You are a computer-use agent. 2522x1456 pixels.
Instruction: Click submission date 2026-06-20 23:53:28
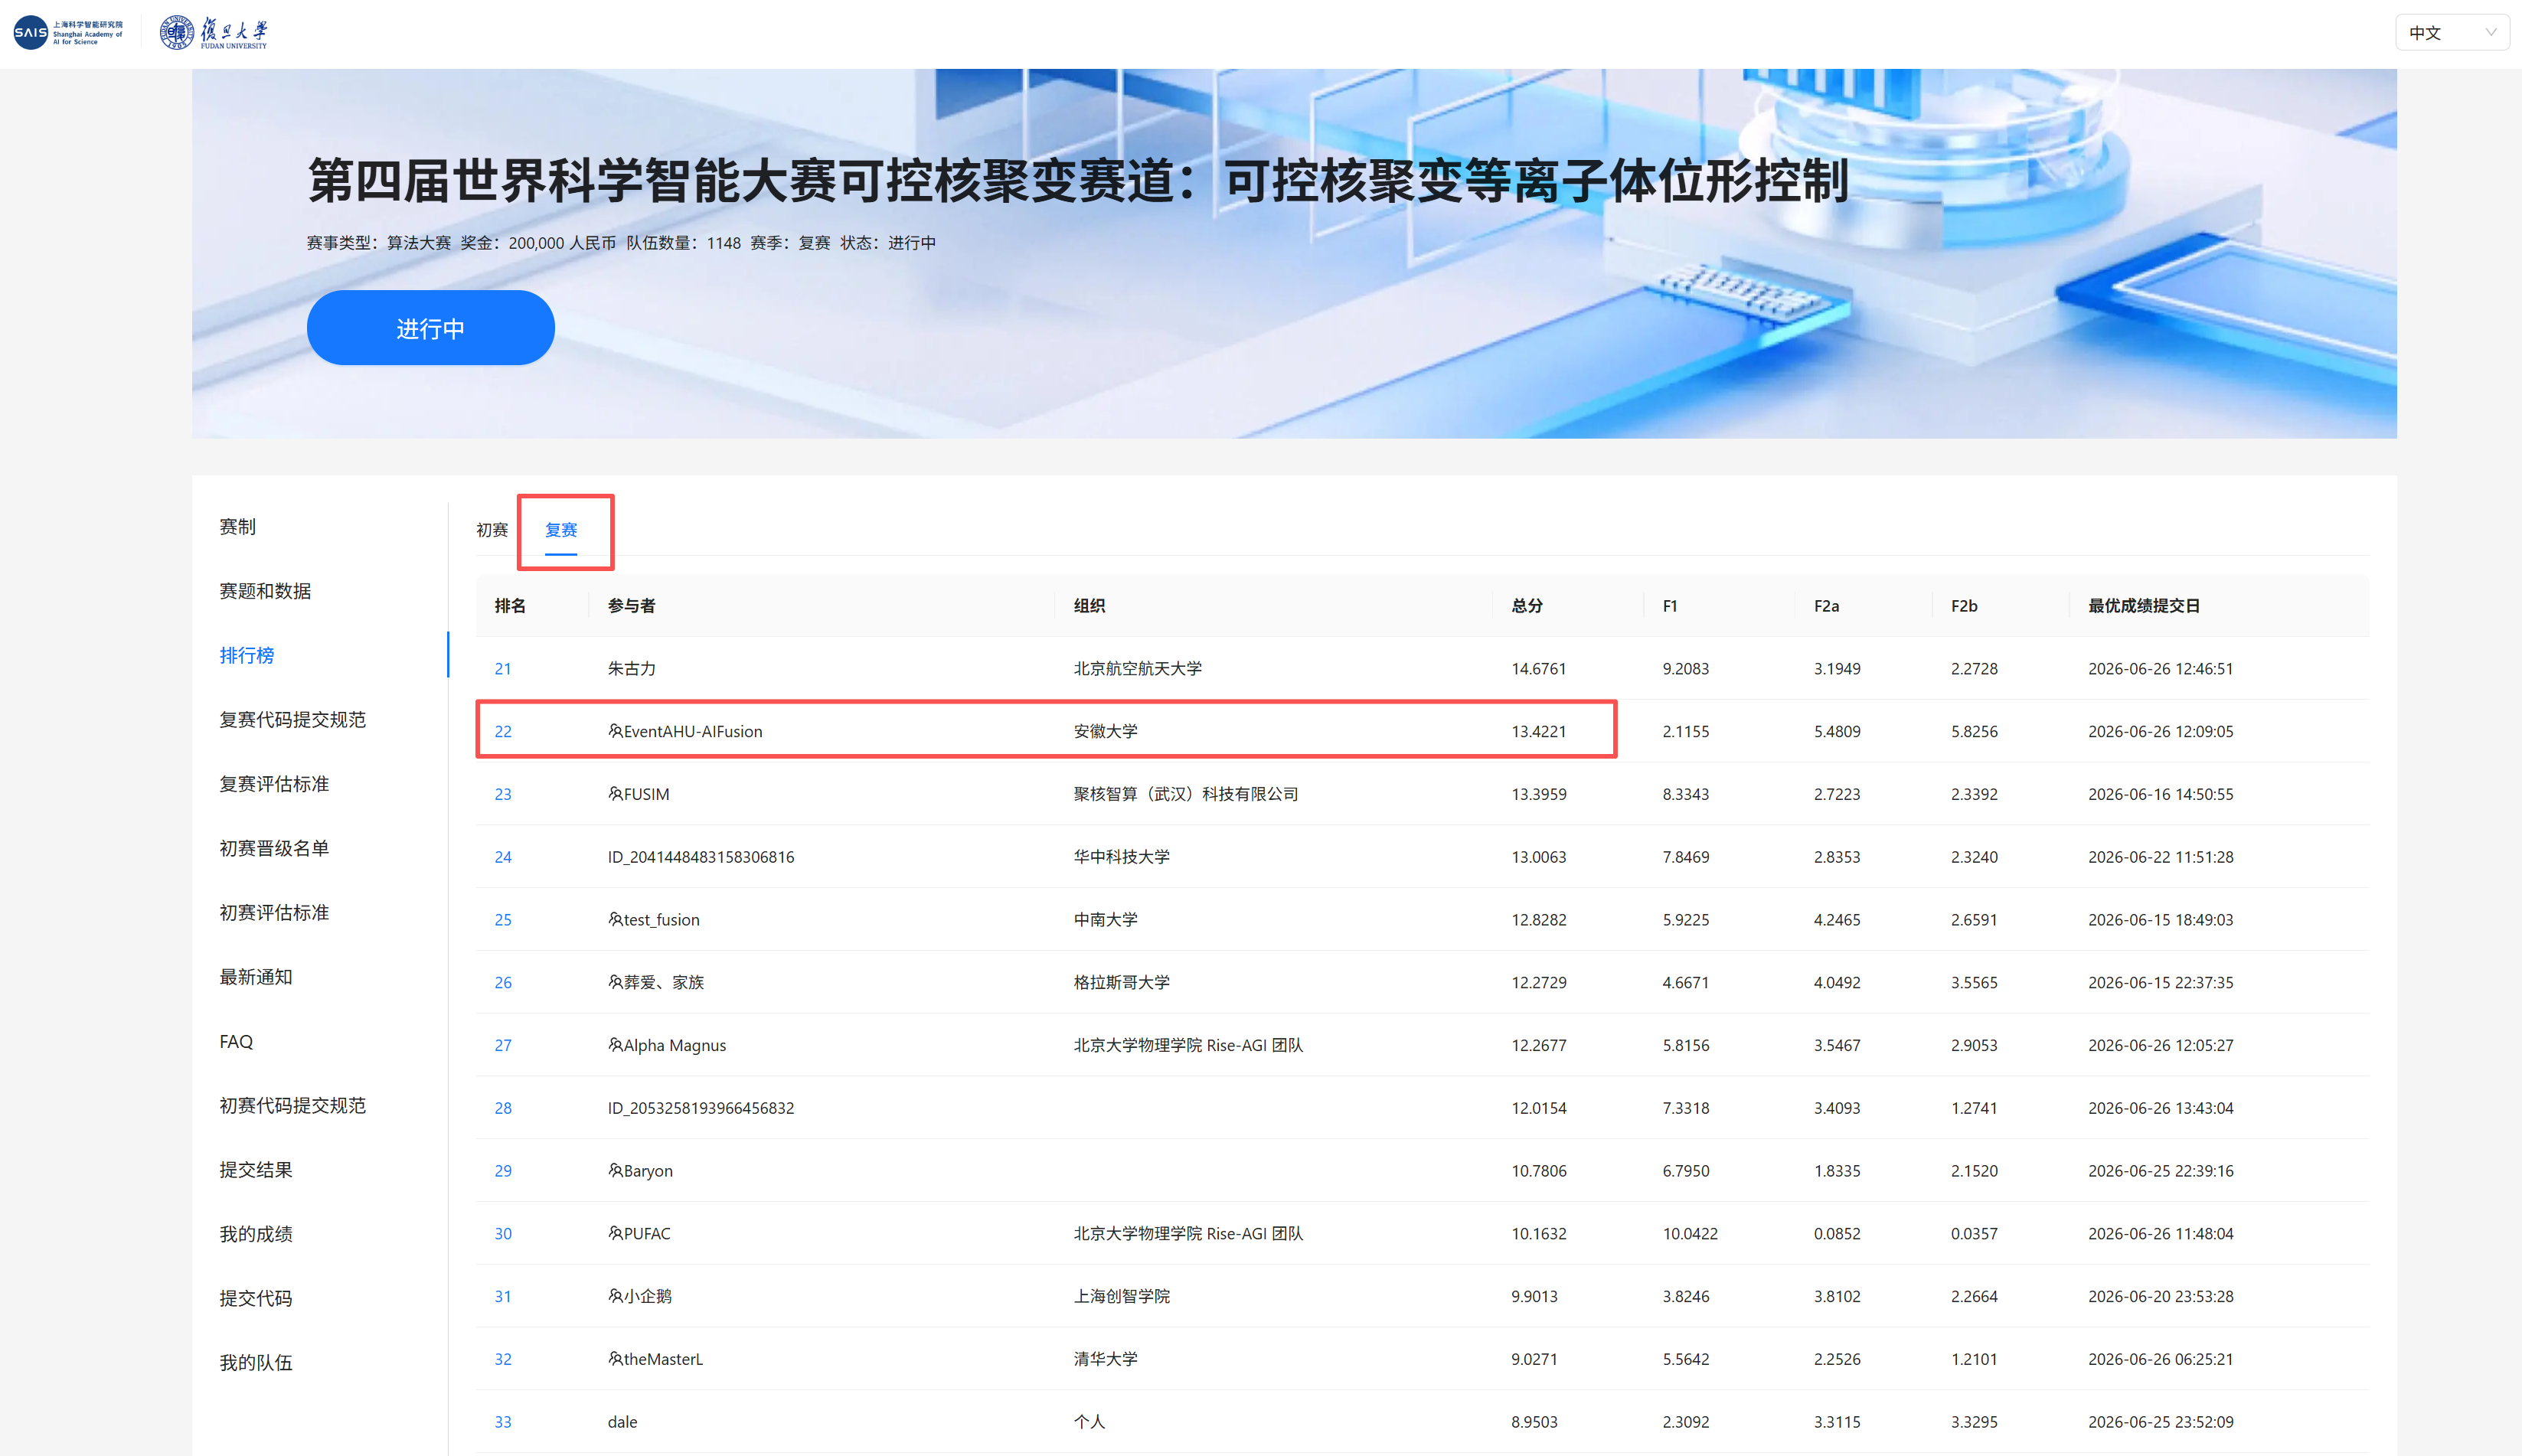[x=2160, y=1296]
